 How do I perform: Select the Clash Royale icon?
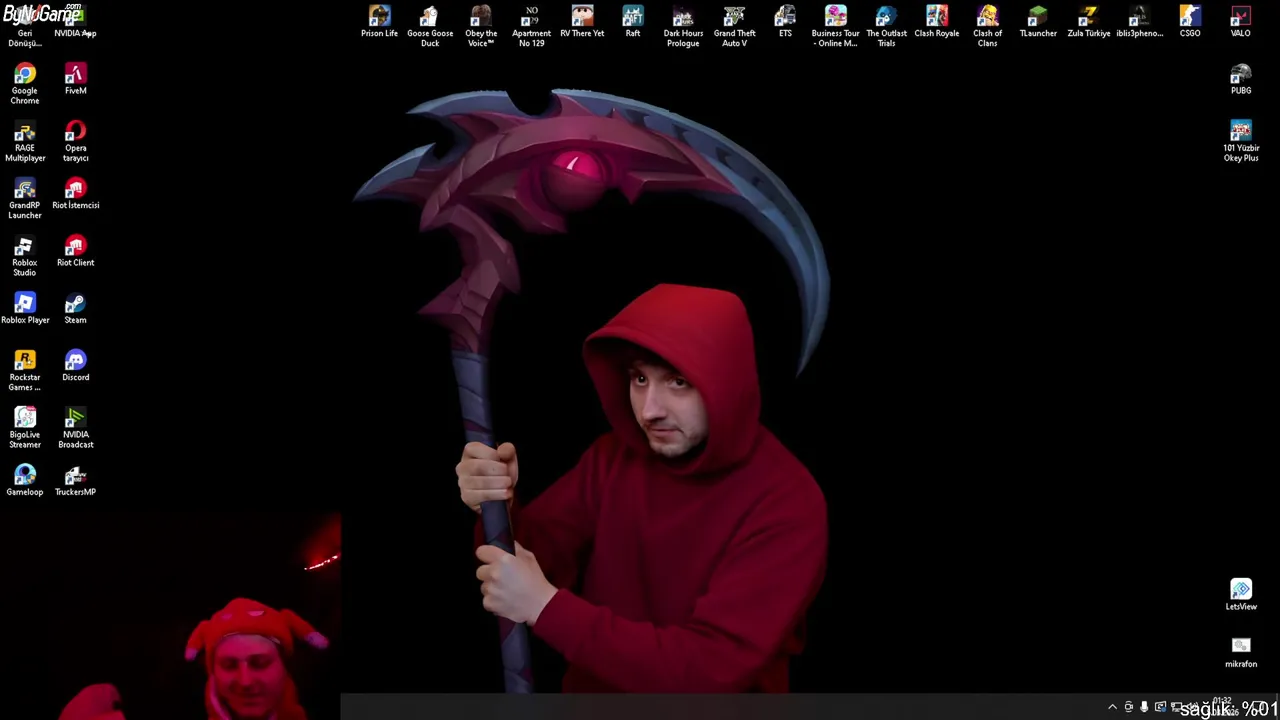coord(937,22)
